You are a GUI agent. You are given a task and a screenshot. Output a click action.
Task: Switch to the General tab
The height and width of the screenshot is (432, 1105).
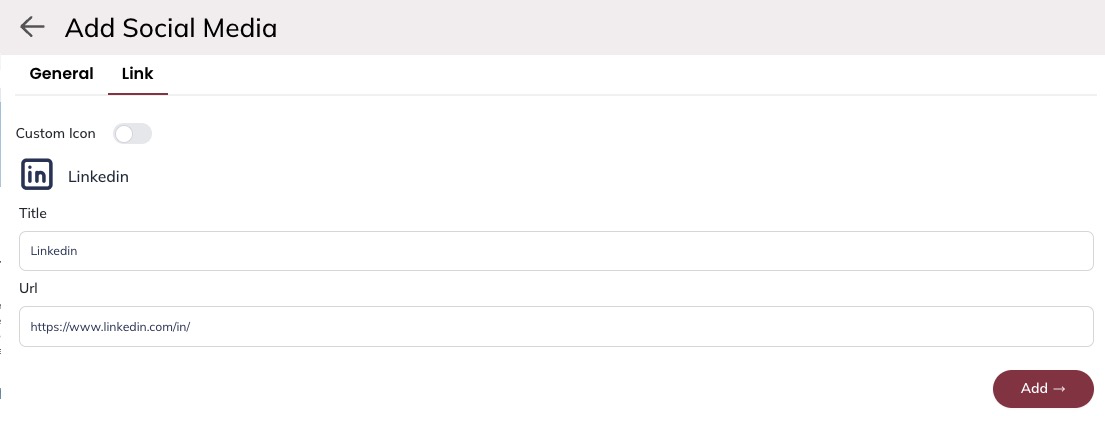61,73
